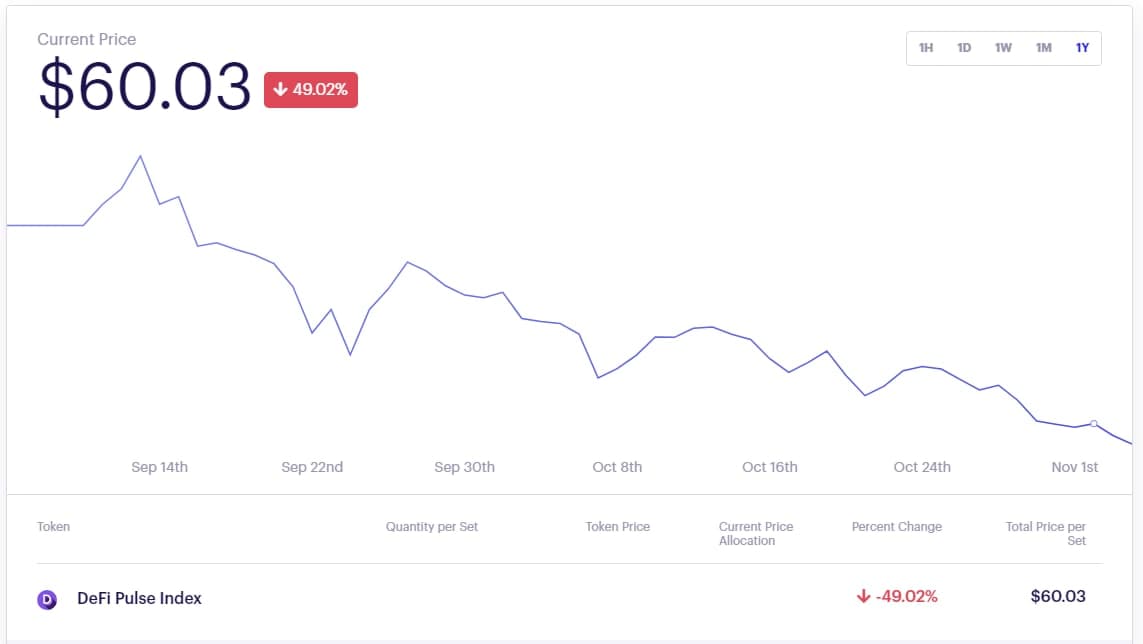Click the large $60.03 current price
Viewport: 1143px width, 644px height.
145,87
